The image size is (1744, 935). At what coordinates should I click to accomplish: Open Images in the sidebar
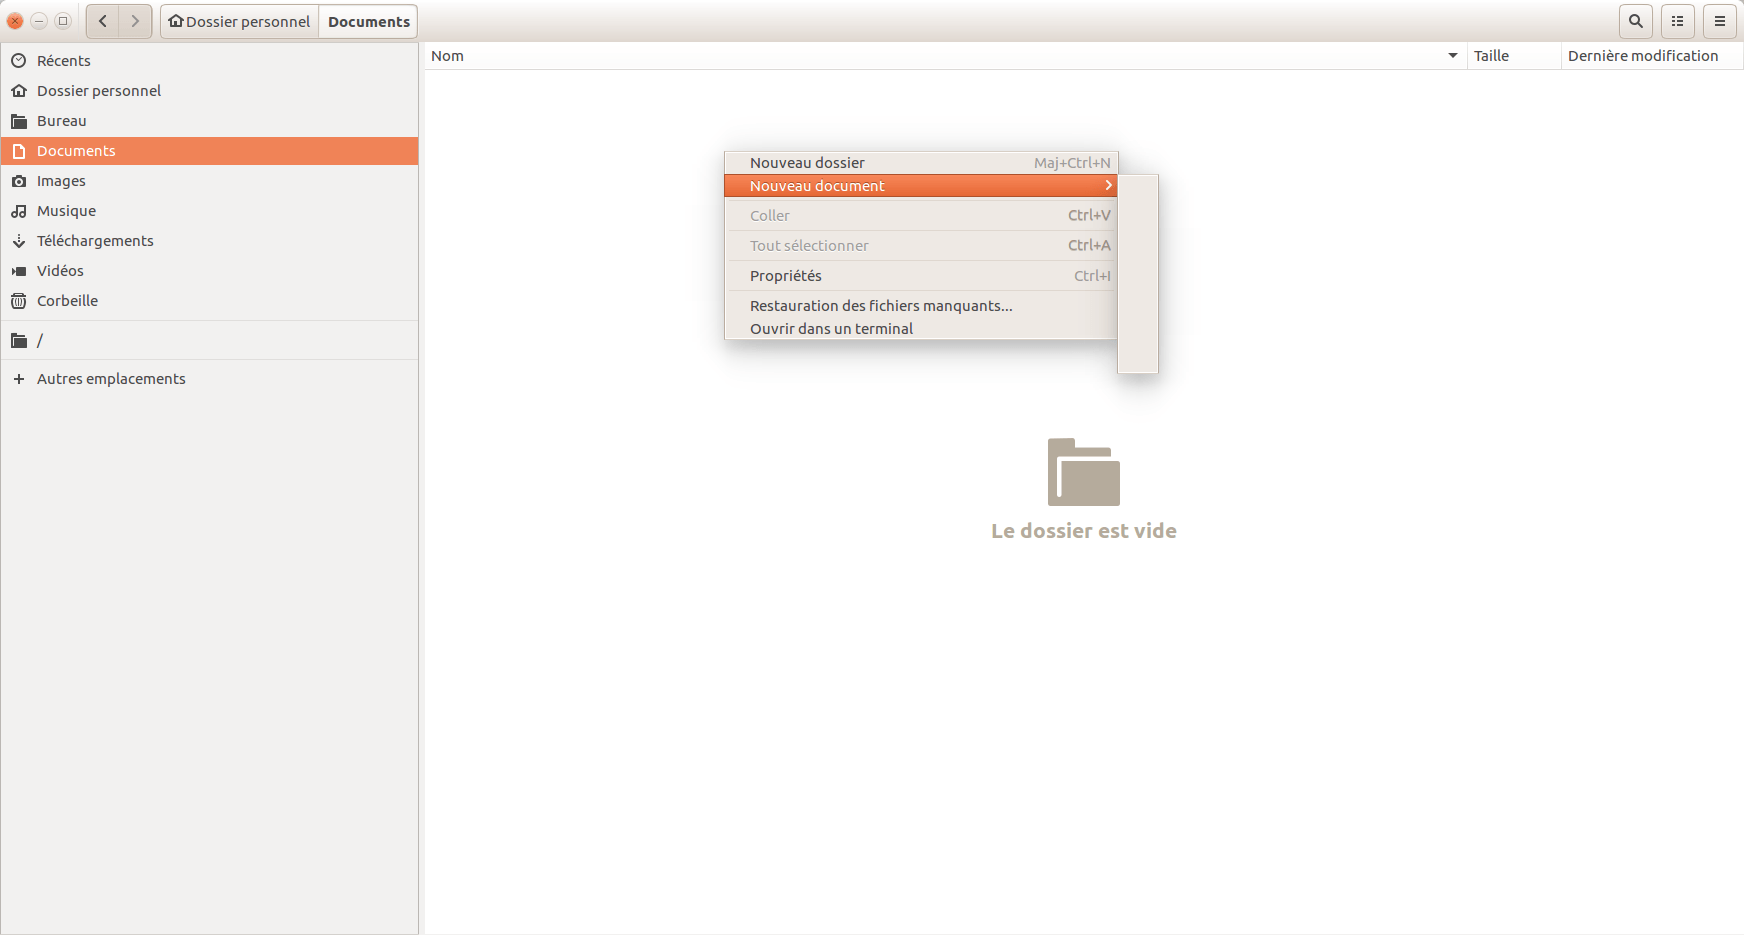point(209,181)
